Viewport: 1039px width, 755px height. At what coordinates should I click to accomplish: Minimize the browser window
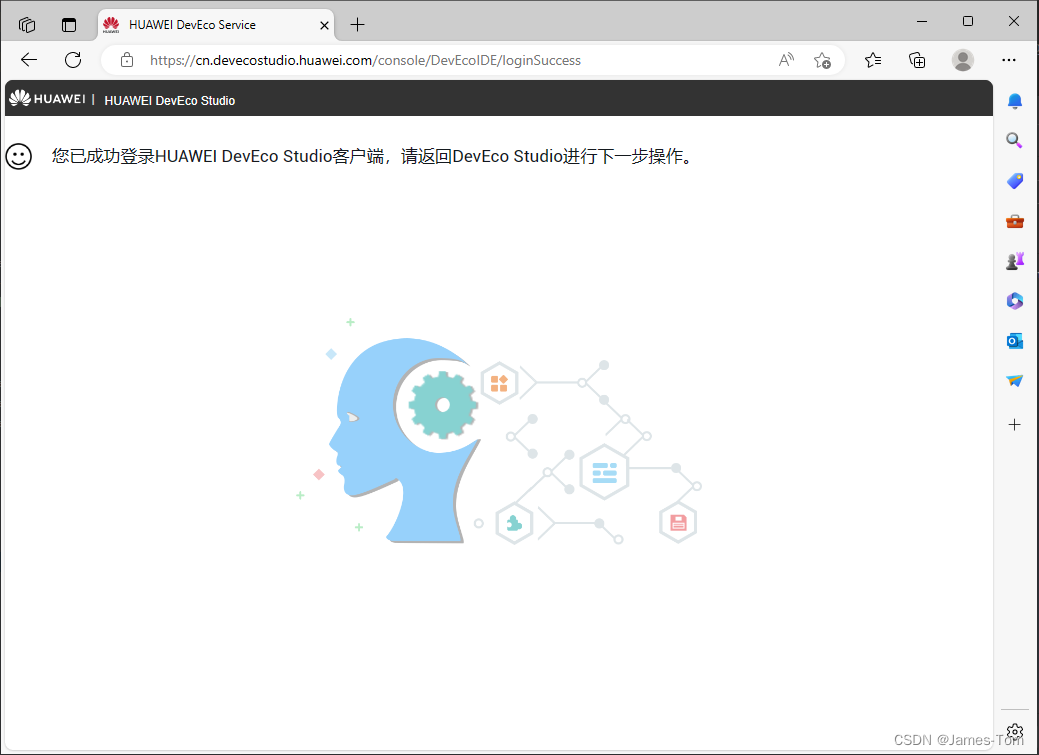pyautogui.click(x=922, y=21)
